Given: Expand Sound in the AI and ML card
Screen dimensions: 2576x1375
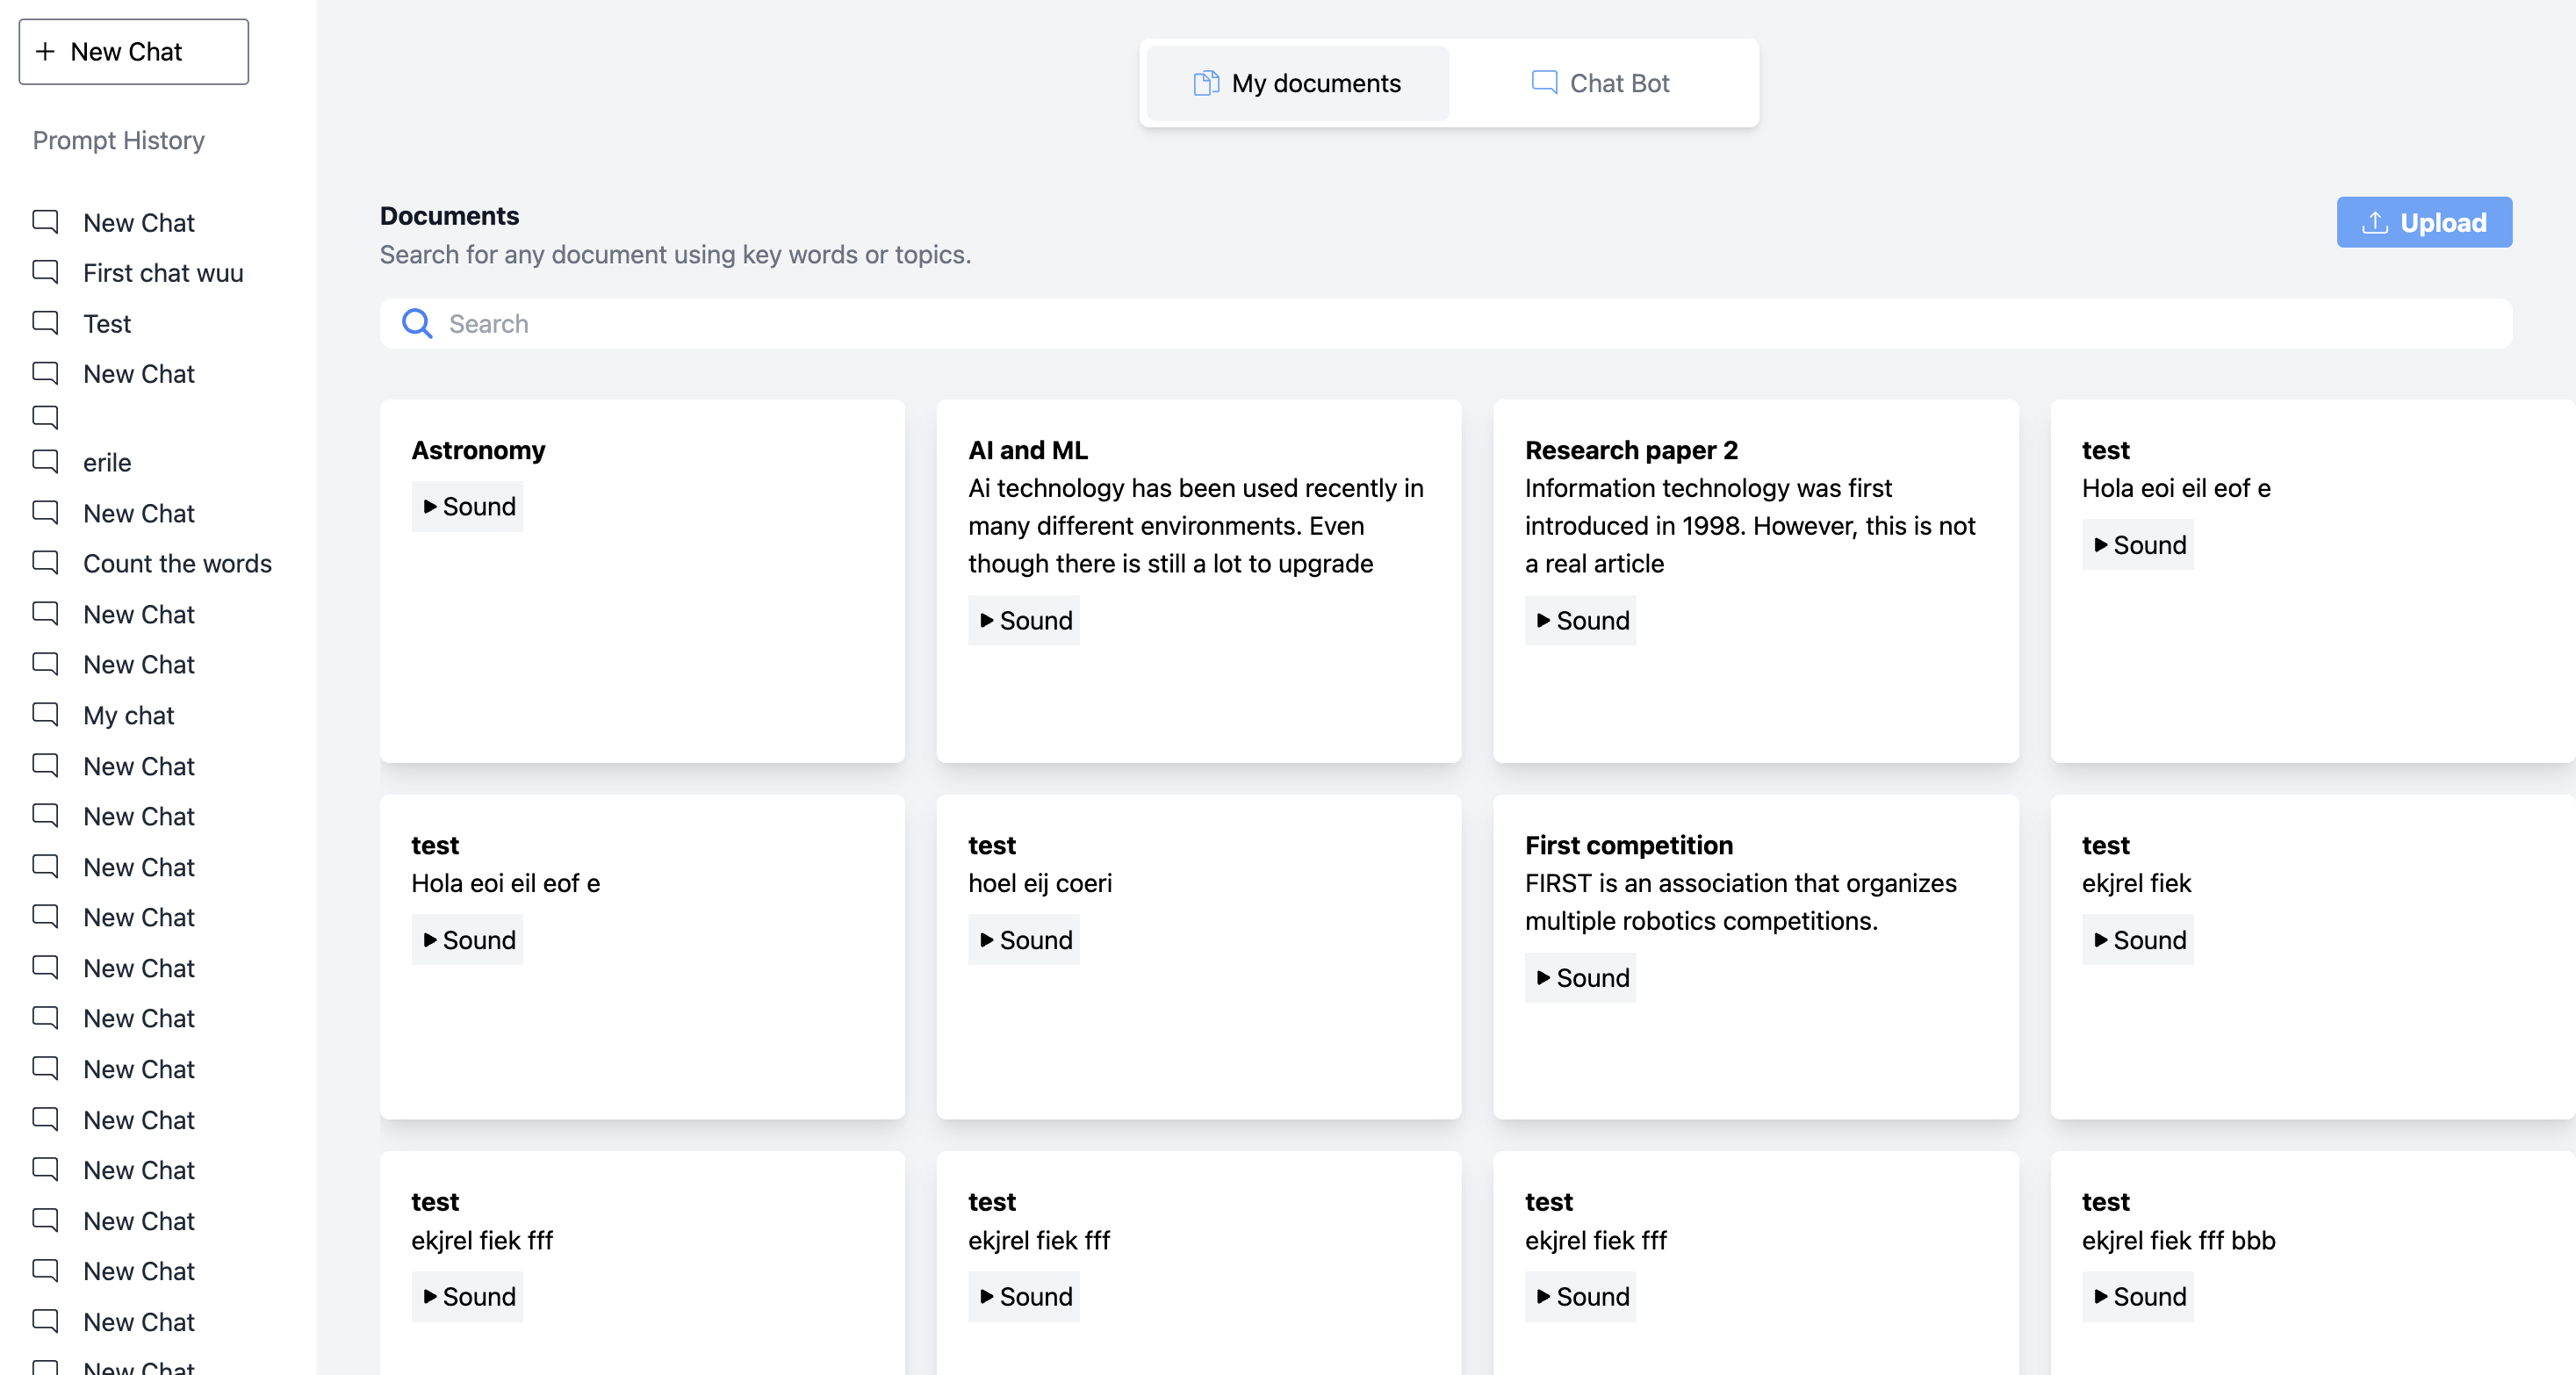Looking at the screenshot, I should tap(1024, 621).
